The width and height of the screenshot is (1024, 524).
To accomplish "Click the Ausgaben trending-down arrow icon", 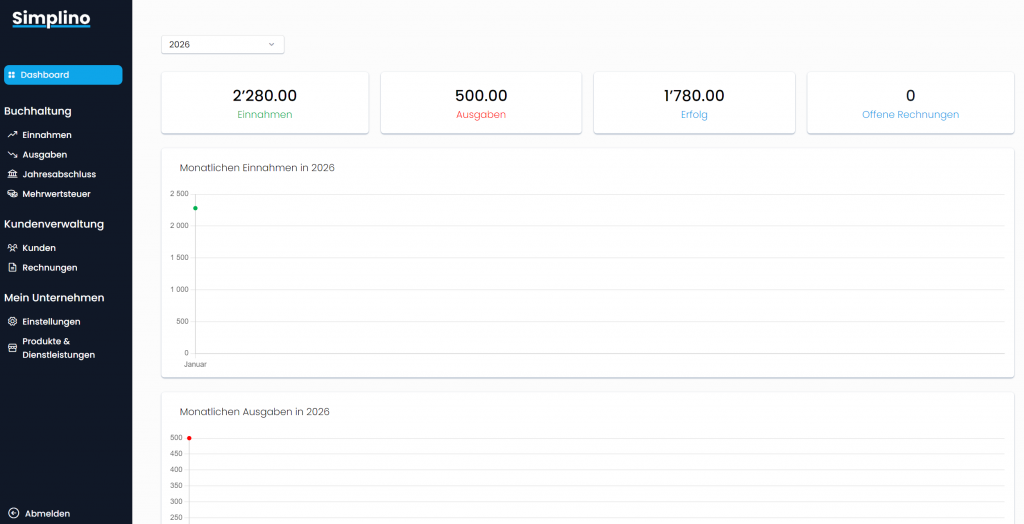I will [12, 155].
